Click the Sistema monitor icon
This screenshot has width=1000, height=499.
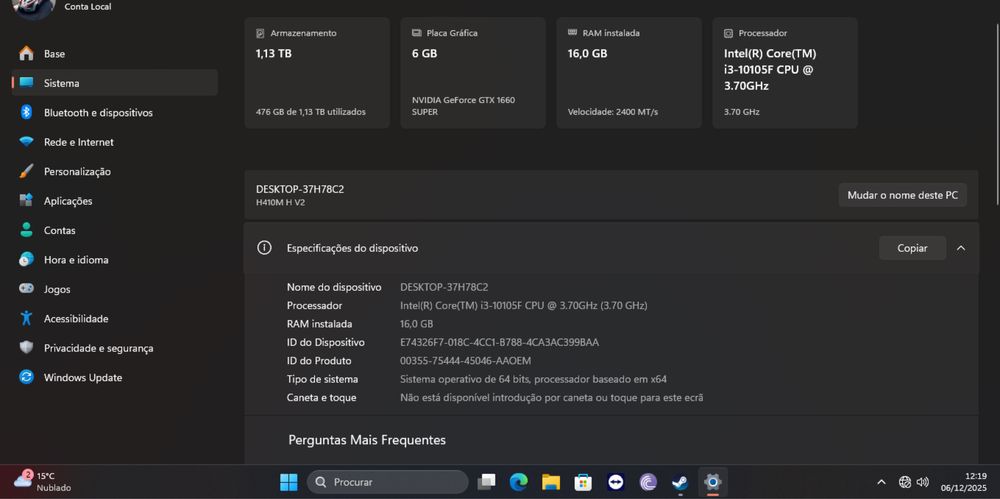pos(26,83)
